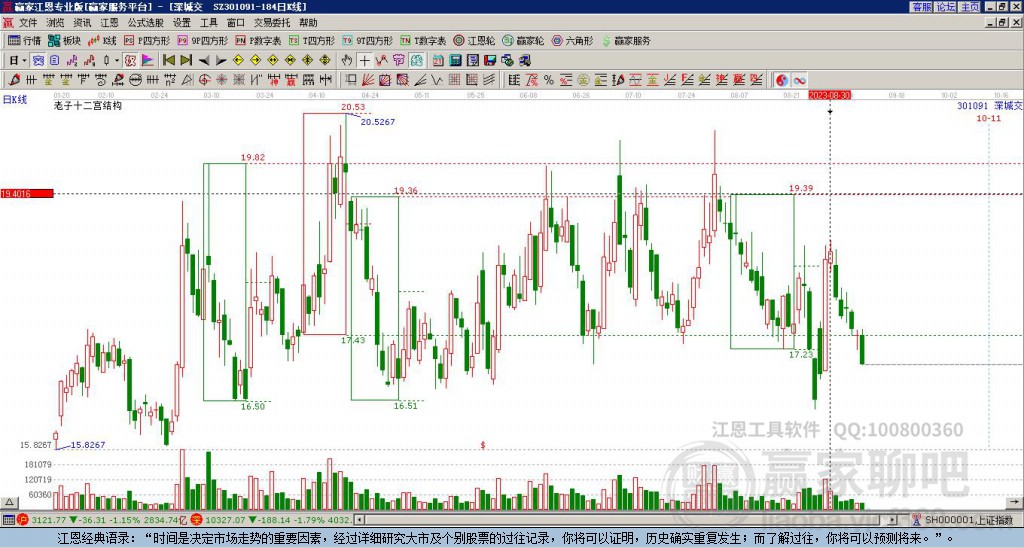This screenshot has height=548, width=1024.
Task: Toggle the infinity symbol tool button
Action: tap(799, 80)
